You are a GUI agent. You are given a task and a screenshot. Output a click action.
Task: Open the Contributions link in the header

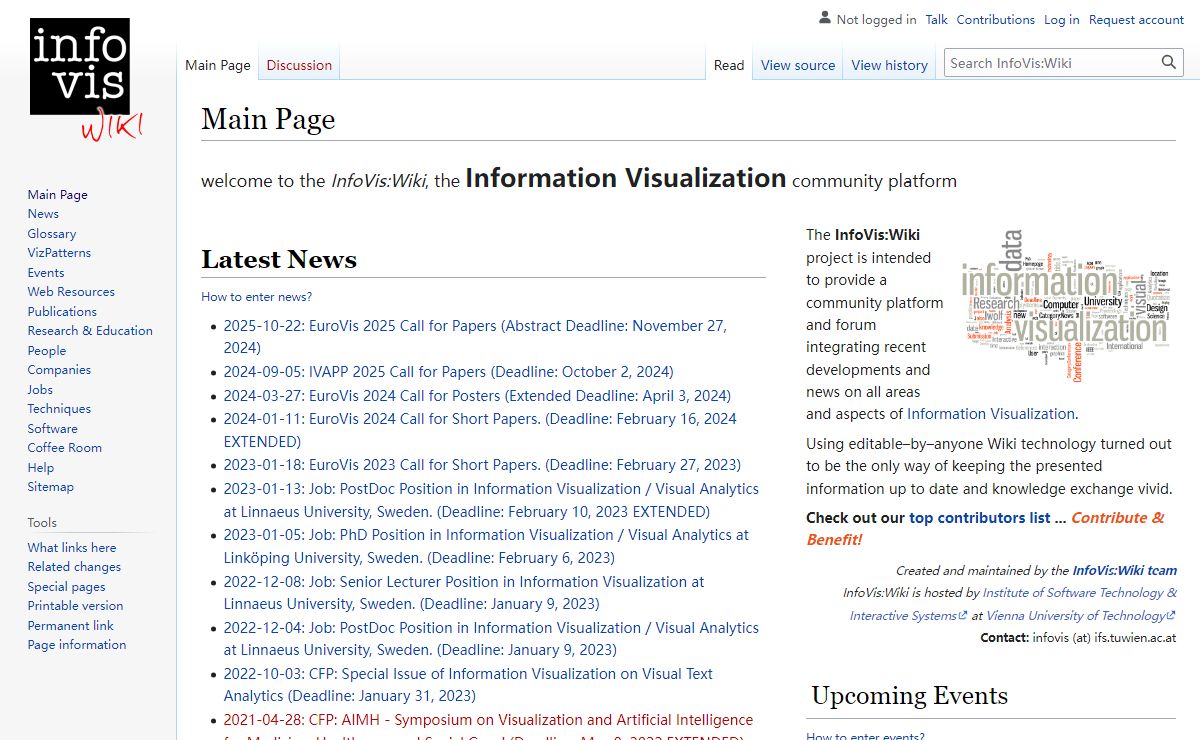pyautogui.click(x=996, y=19)
